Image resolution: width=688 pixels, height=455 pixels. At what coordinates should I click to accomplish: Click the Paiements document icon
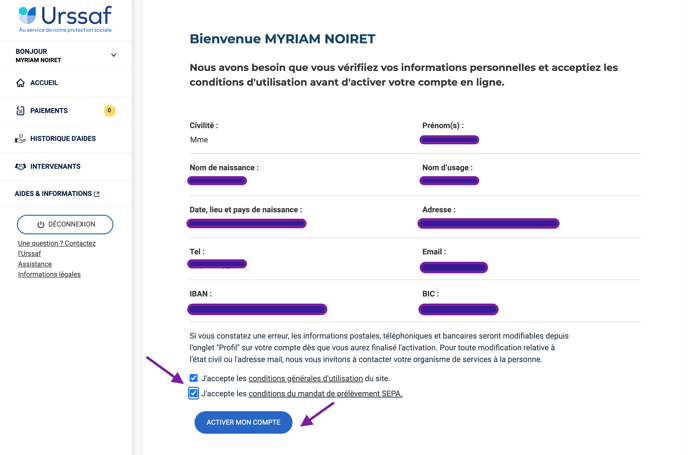[20, 111]
